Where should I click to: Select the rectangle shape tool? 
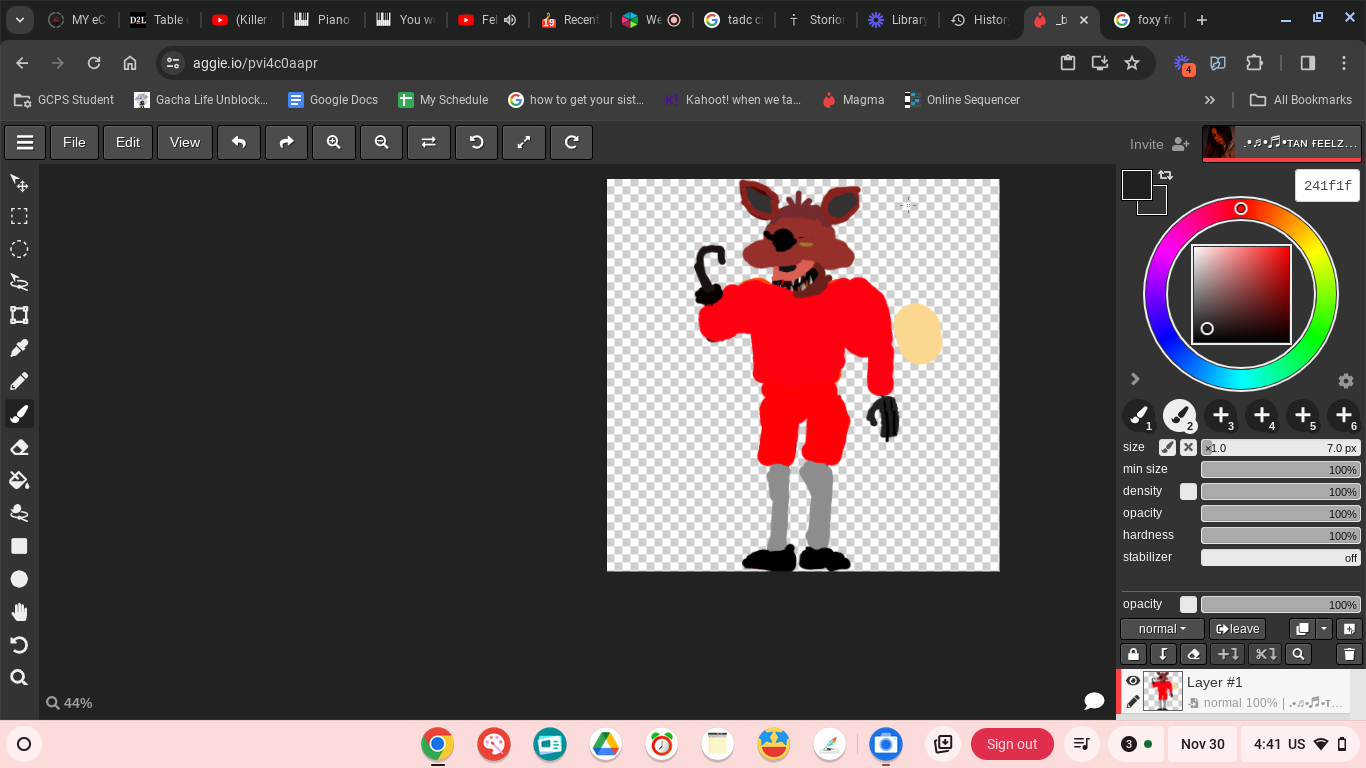pos(19,546)
